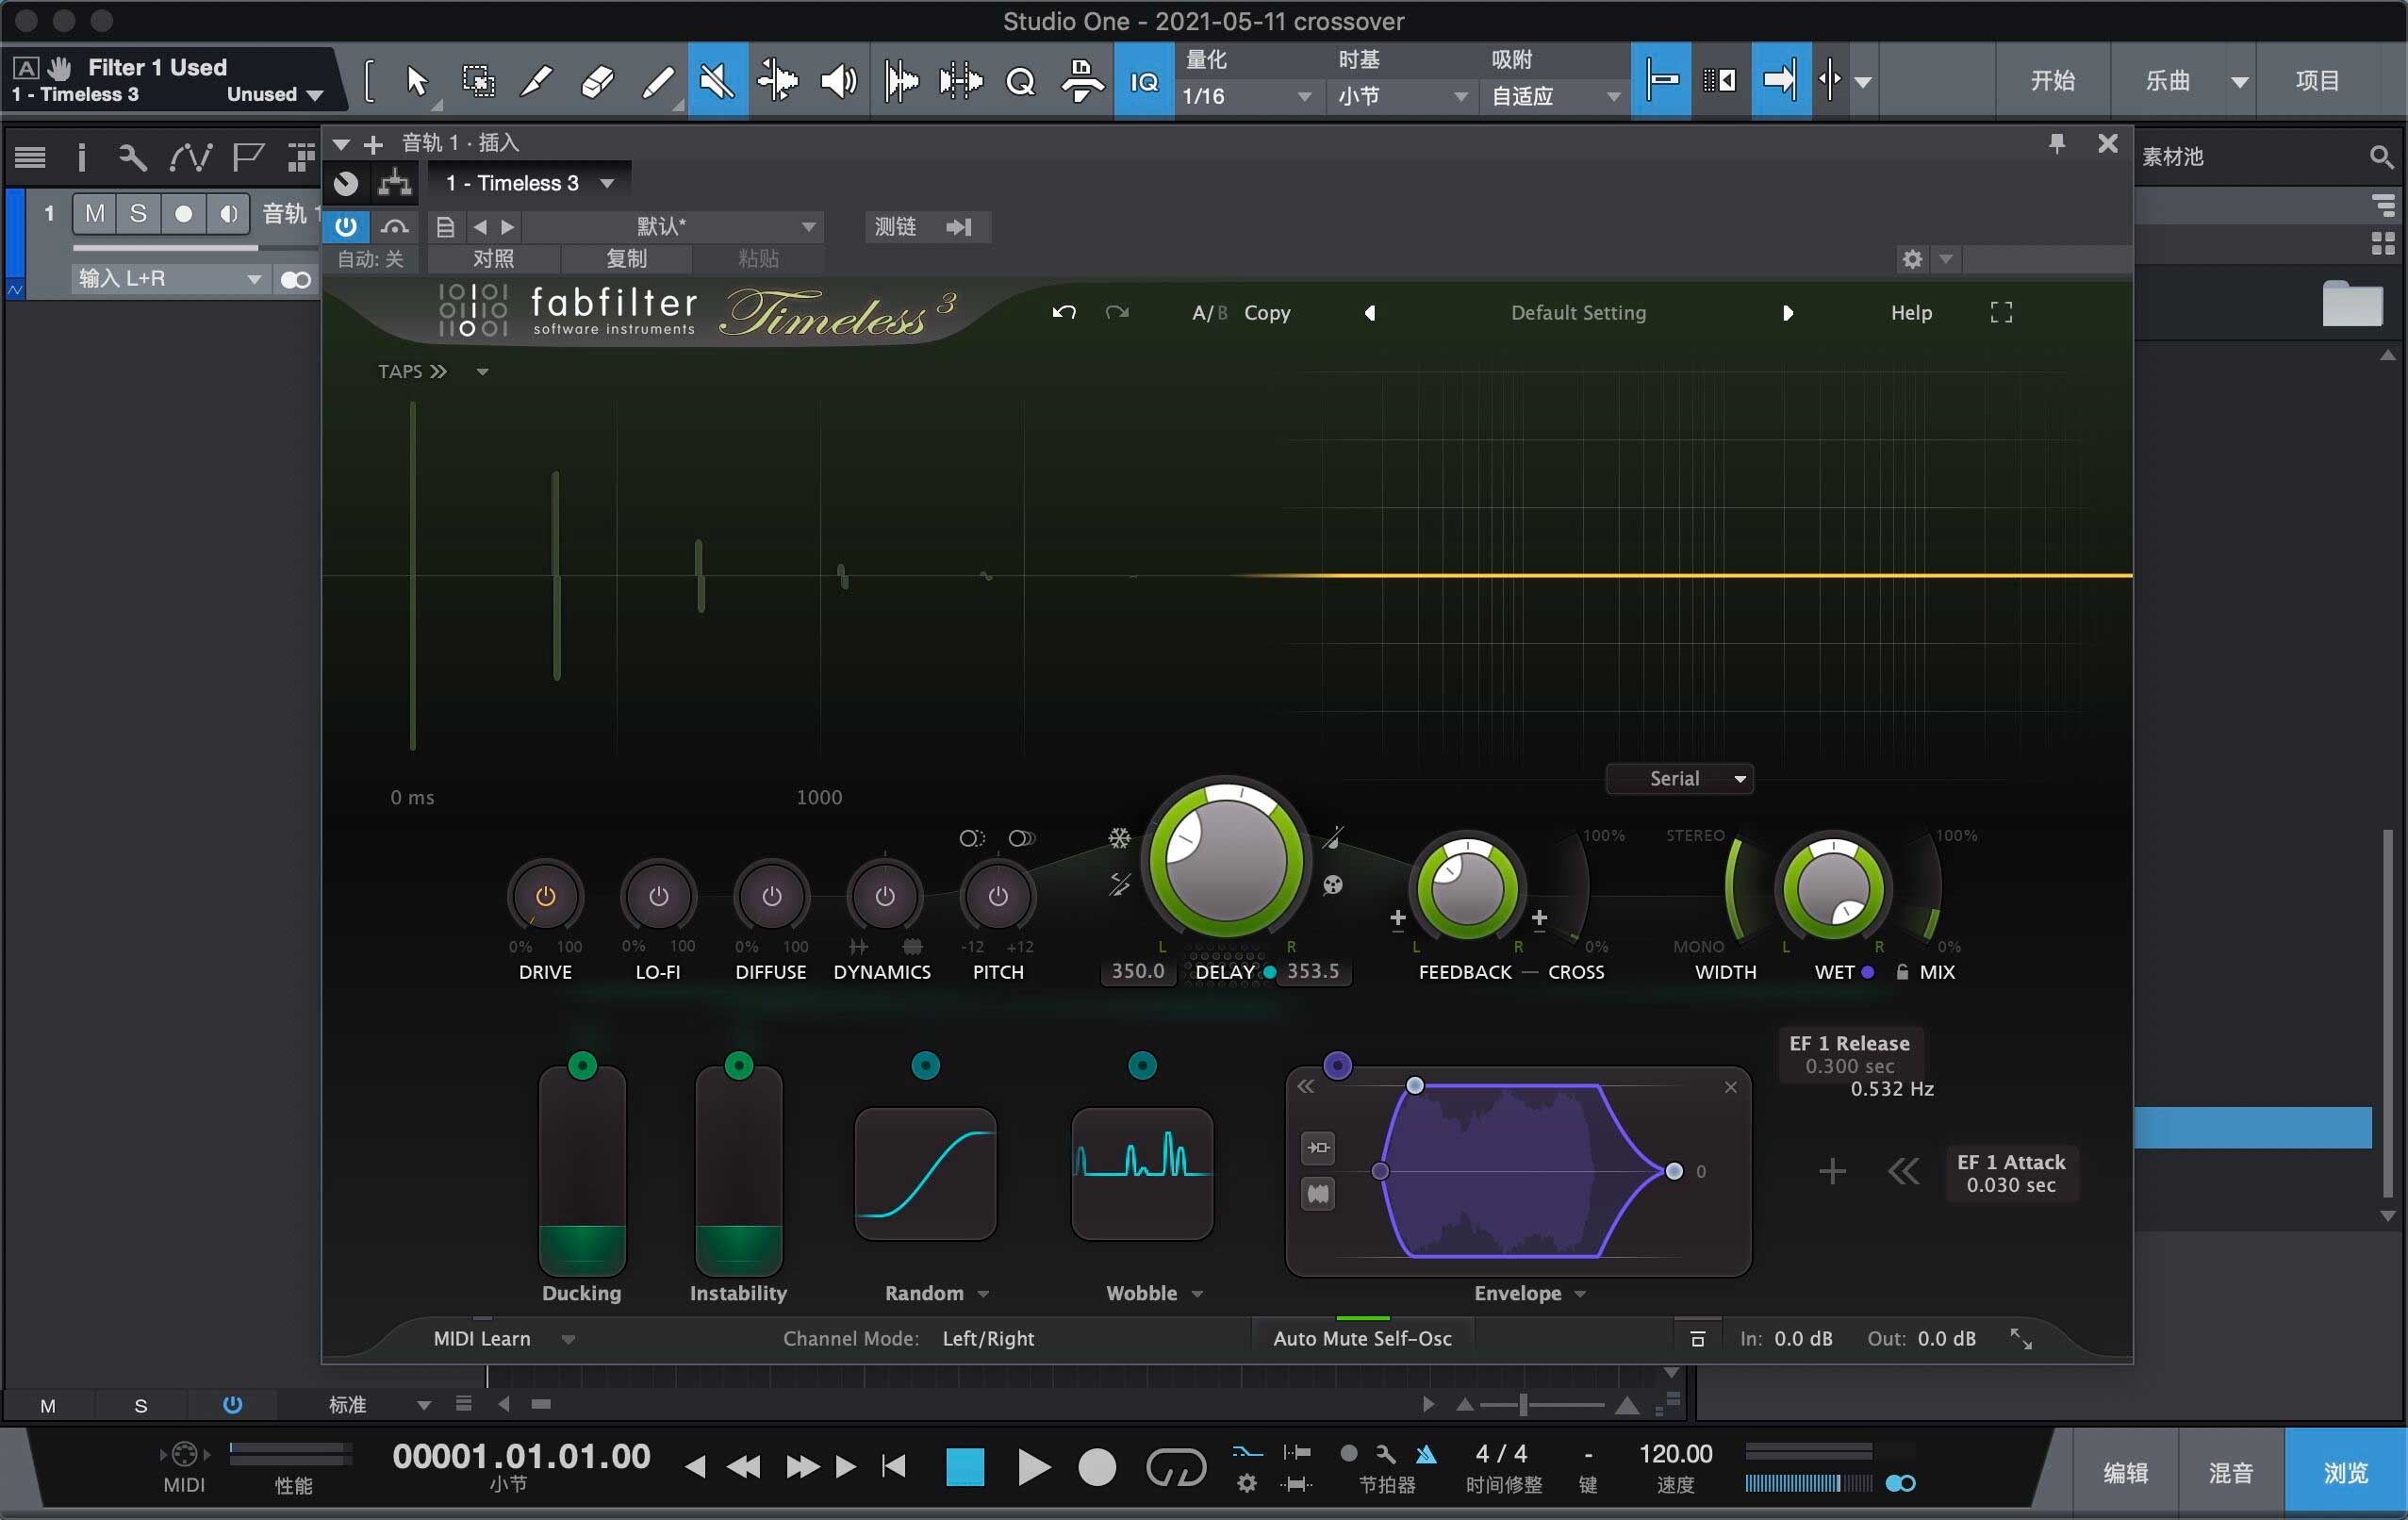Click the IQ quantize button
This screenshot has height=1520, width=2408.
1144,81
